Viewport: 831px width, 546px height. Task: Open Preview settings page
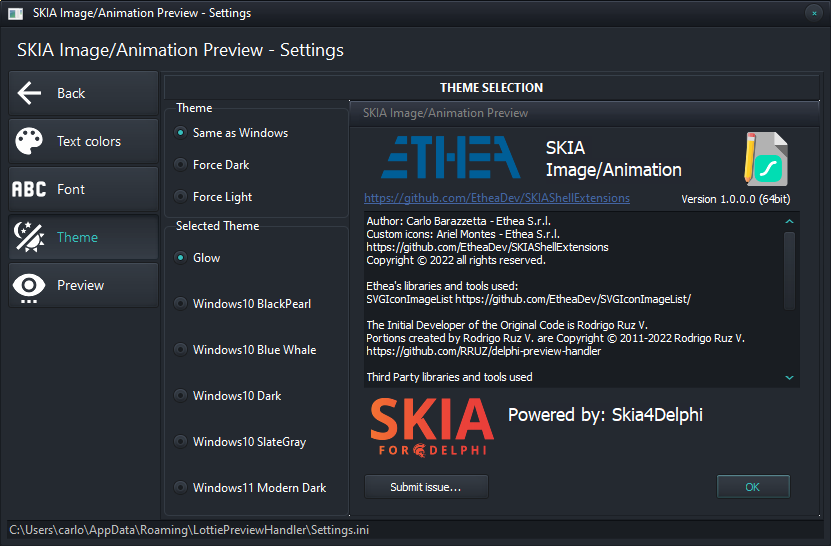84,285
